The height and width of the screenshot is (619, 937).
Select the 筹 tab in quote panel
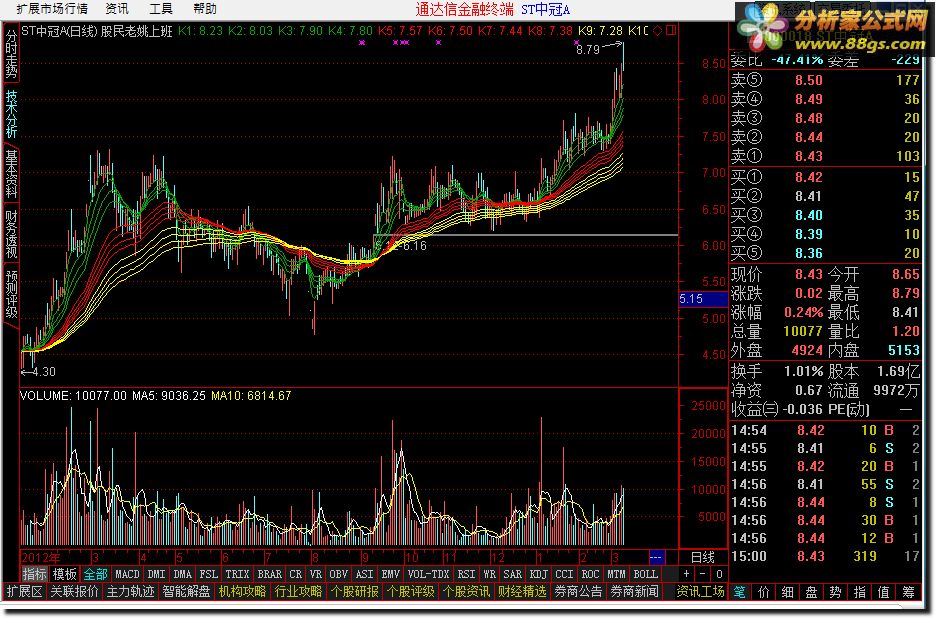click(908, 592)
